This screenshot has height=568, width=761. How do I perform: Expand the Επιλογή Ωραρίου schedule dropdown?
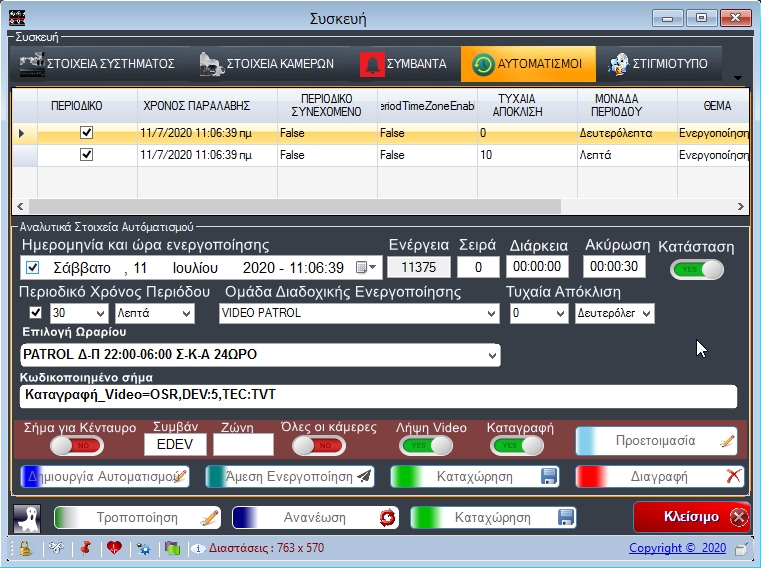[x=491, y=355]
